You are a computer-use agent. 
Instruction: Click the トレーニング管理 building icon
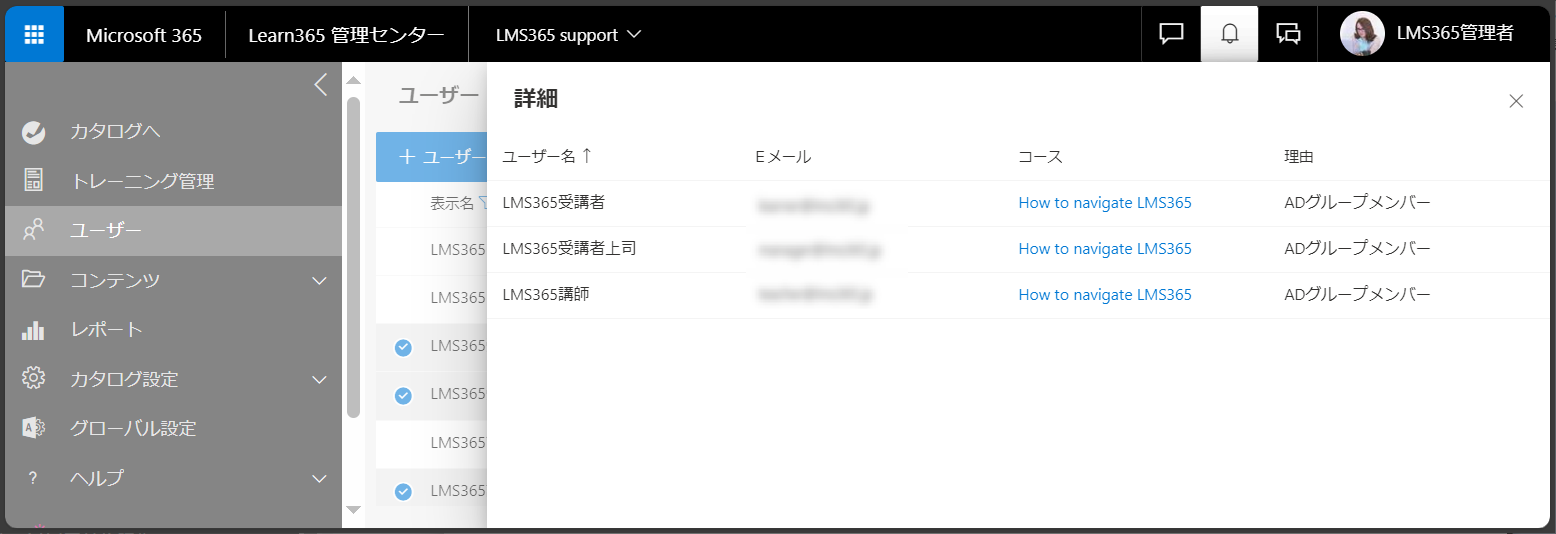(33, 181)
